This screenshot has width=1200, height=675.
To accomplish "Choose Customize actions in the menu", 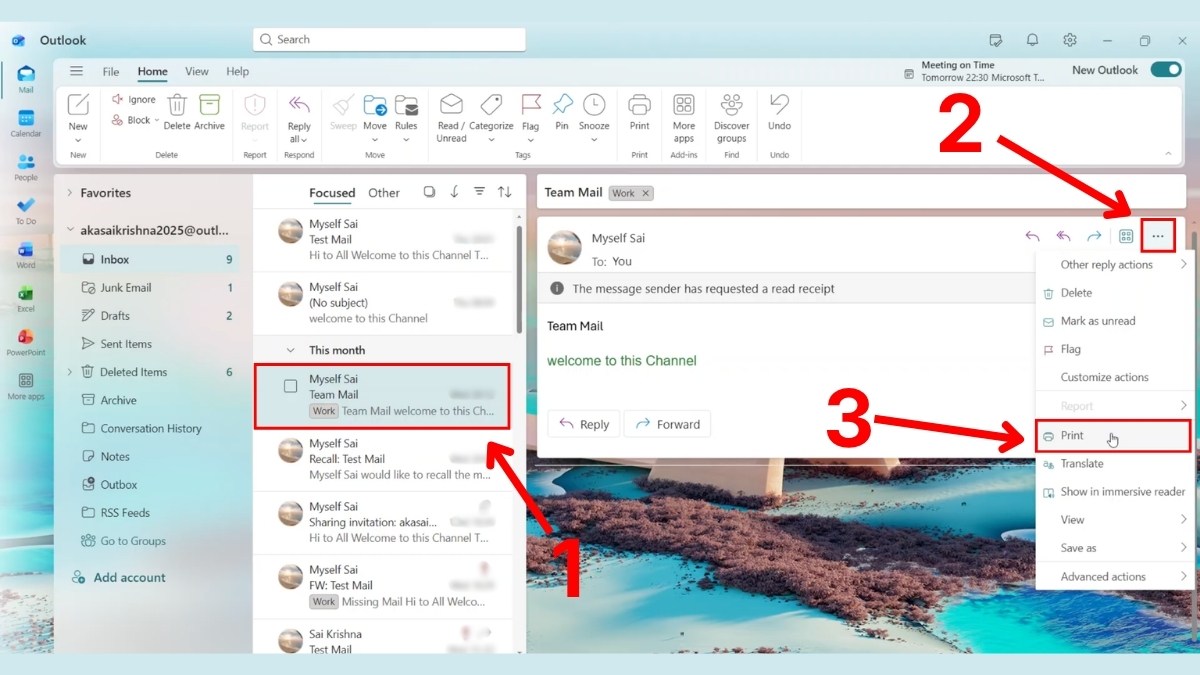I will [1113, 377].
